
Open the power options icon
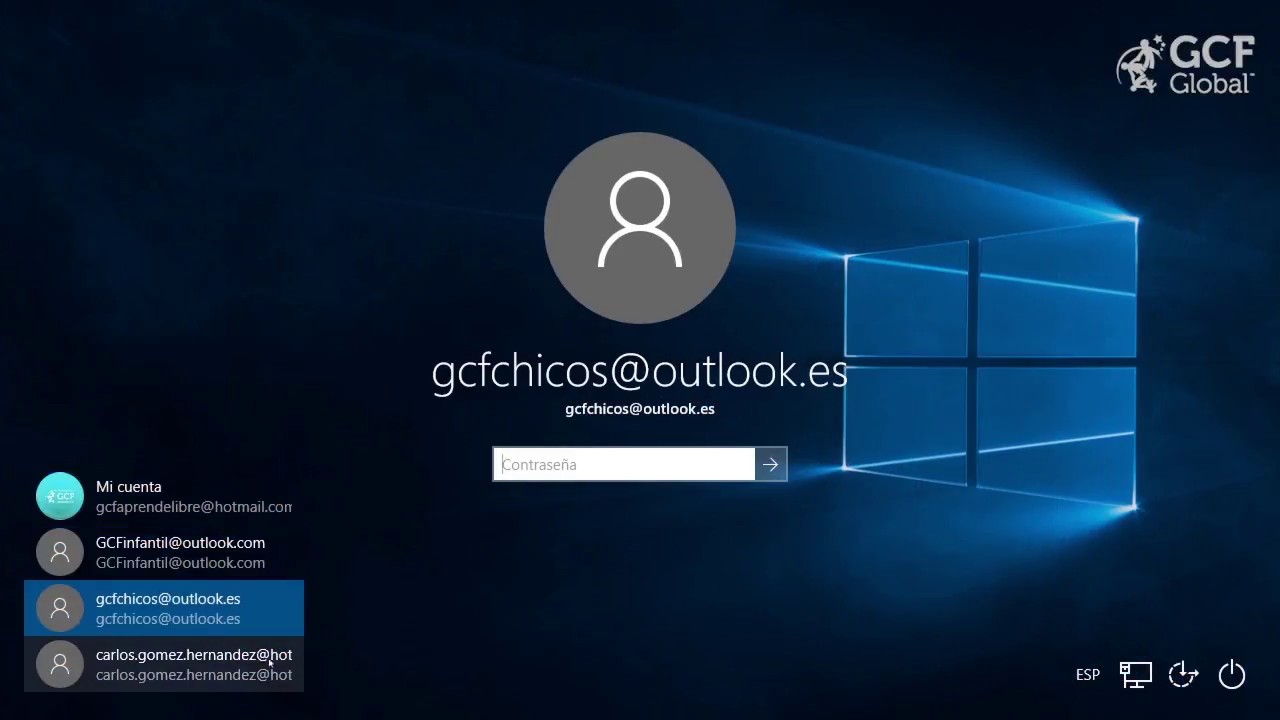pos(1232,675)
